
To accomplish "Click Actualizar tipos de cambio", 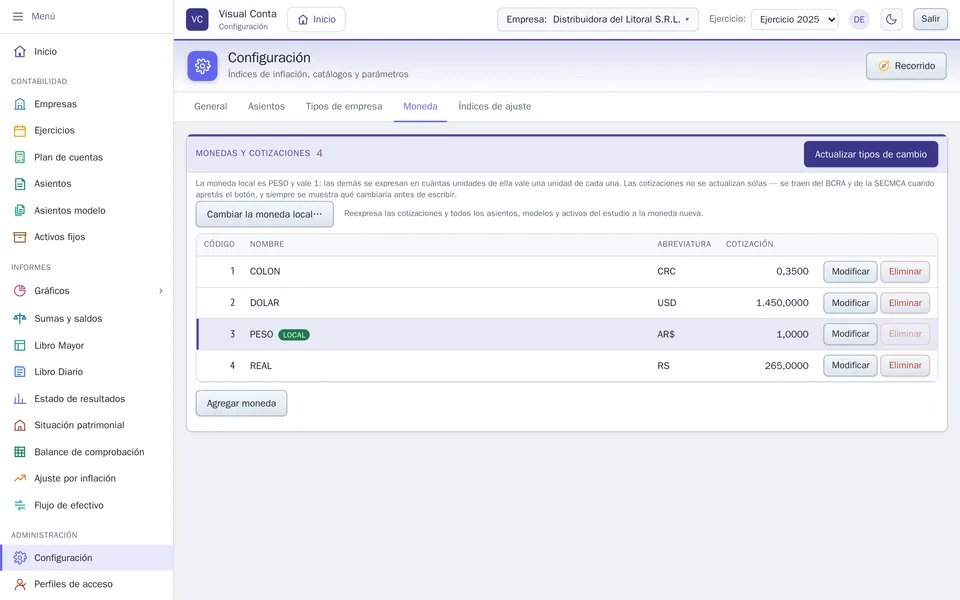I will coord(871,154).
